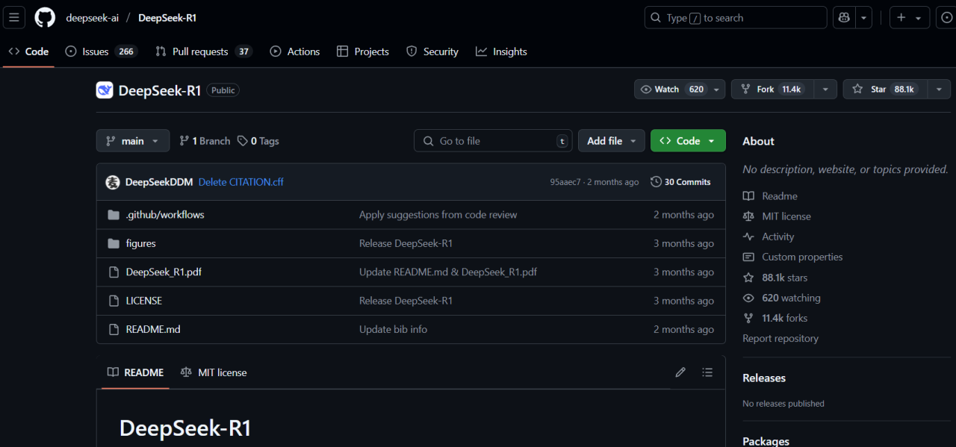Open the Projects tab

[363, 52]
